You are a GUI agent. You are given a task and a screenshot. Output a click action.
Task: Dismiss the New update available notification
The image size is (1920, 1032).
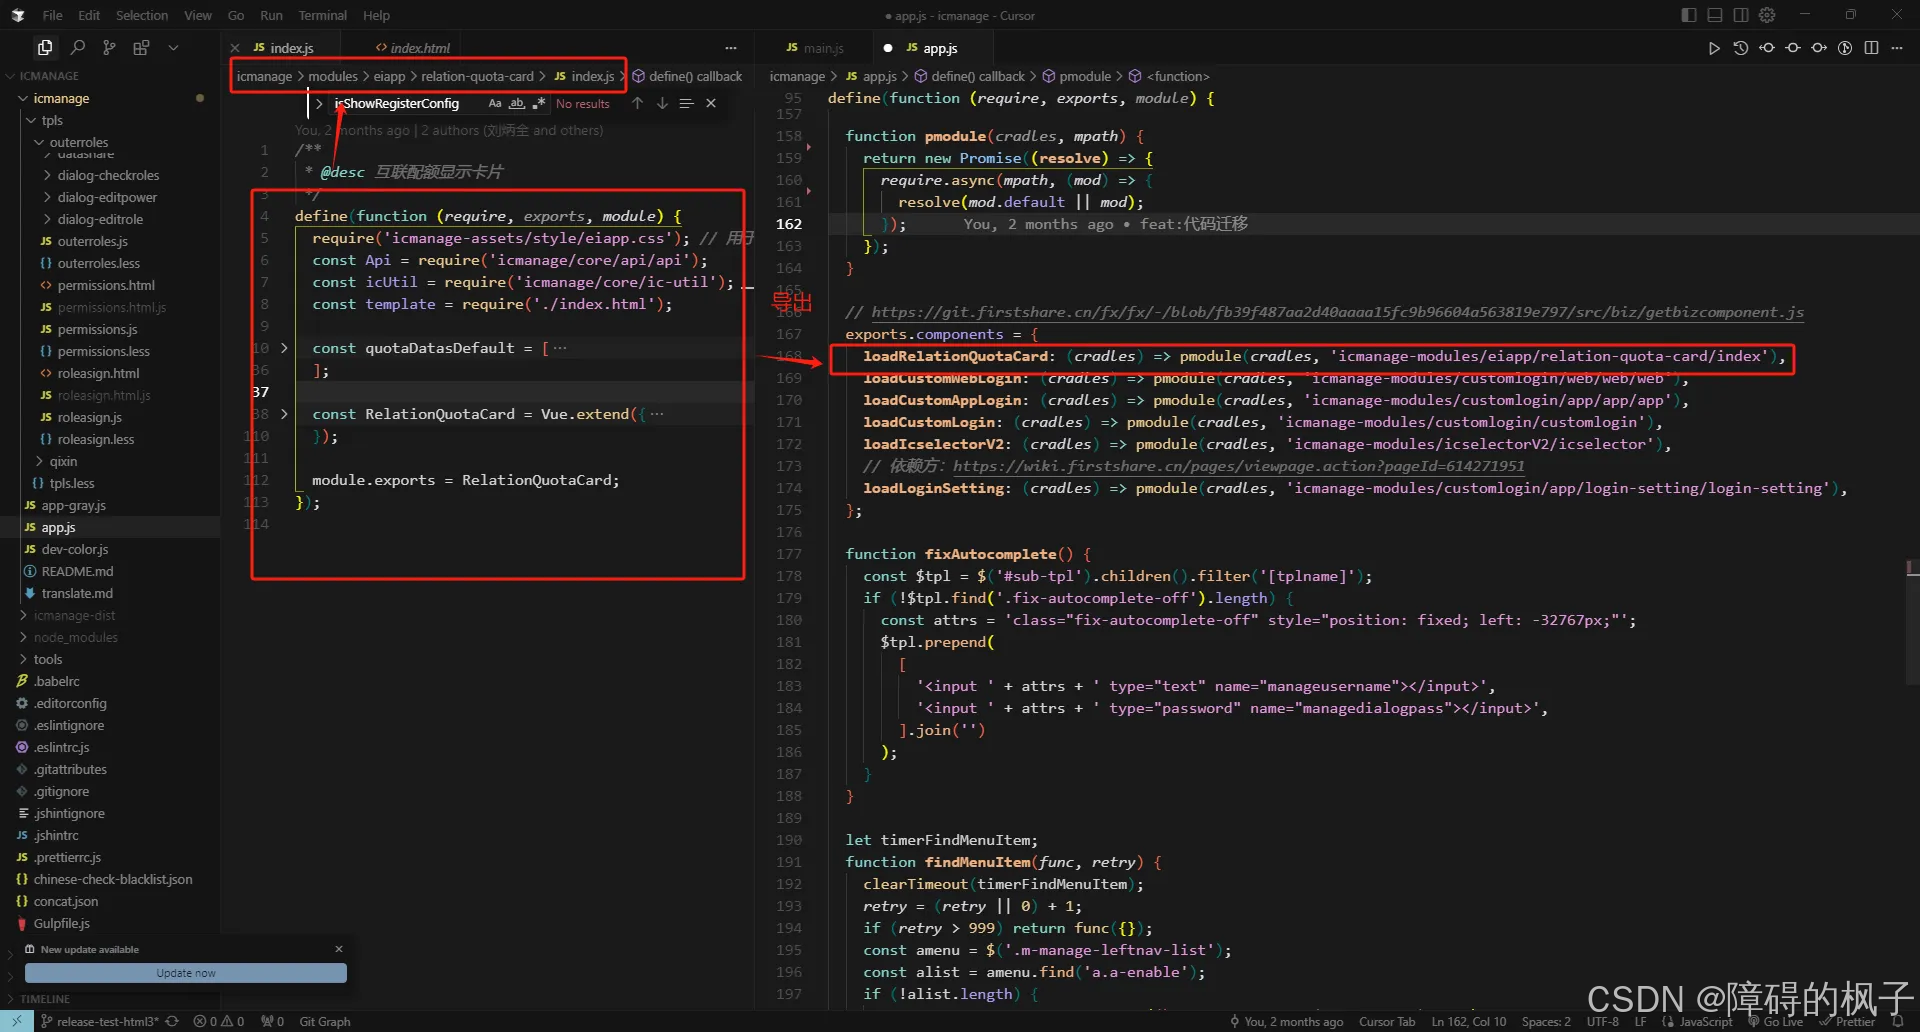339,949
